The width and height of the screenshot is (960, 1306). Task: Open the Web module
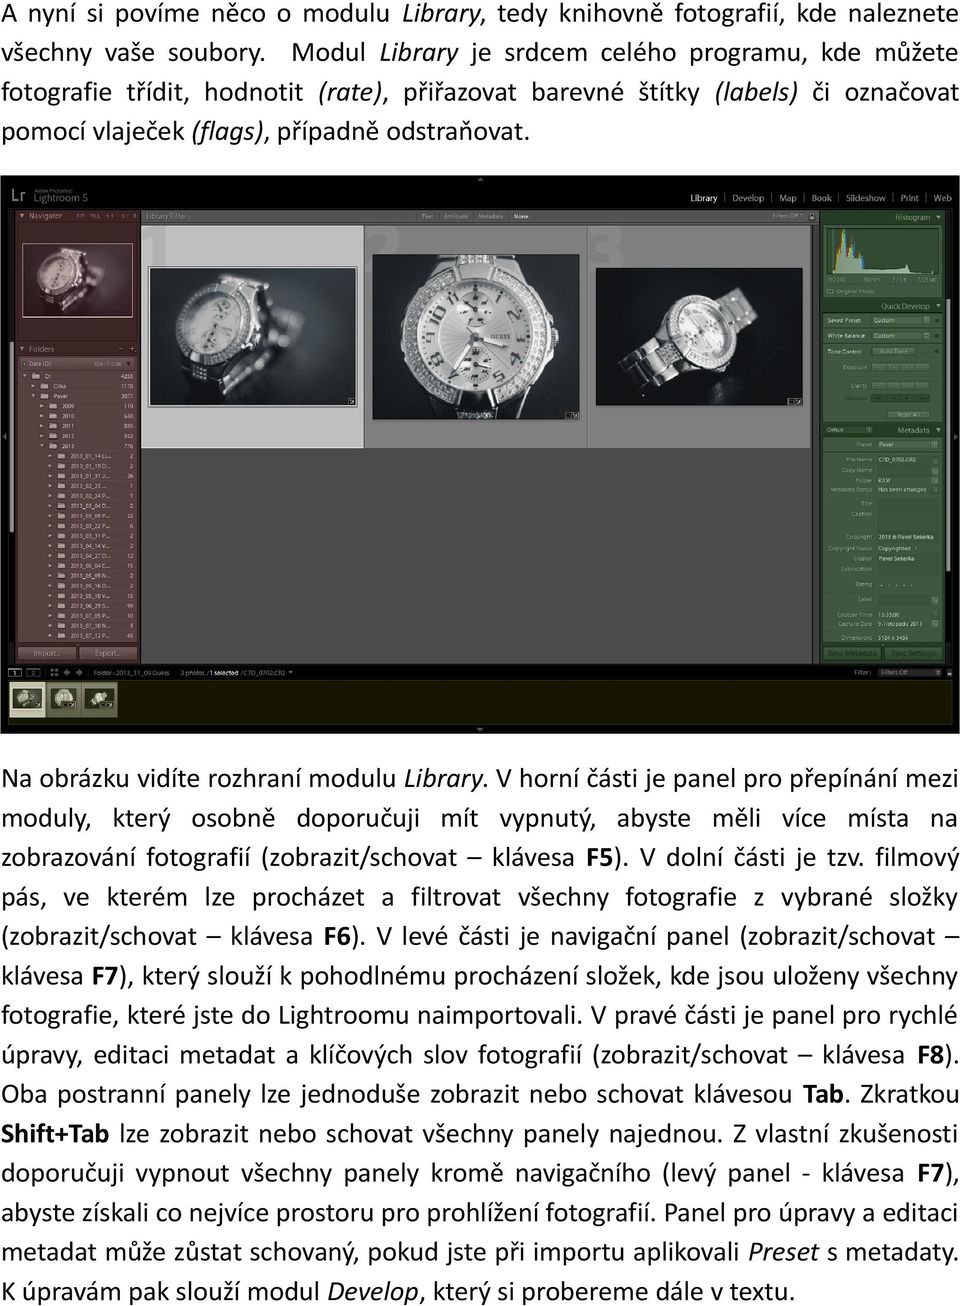click(942, 198)
